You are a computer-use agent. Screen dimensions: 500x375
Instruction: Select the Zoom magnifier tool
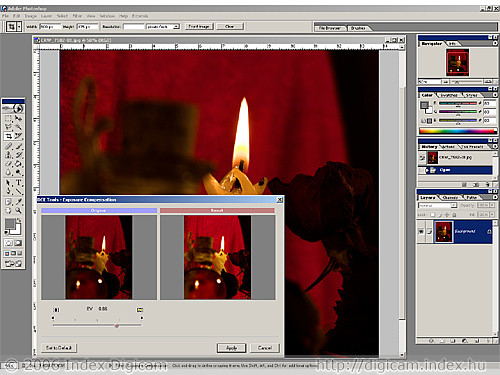pyautogui.click(x=19, y=210)
